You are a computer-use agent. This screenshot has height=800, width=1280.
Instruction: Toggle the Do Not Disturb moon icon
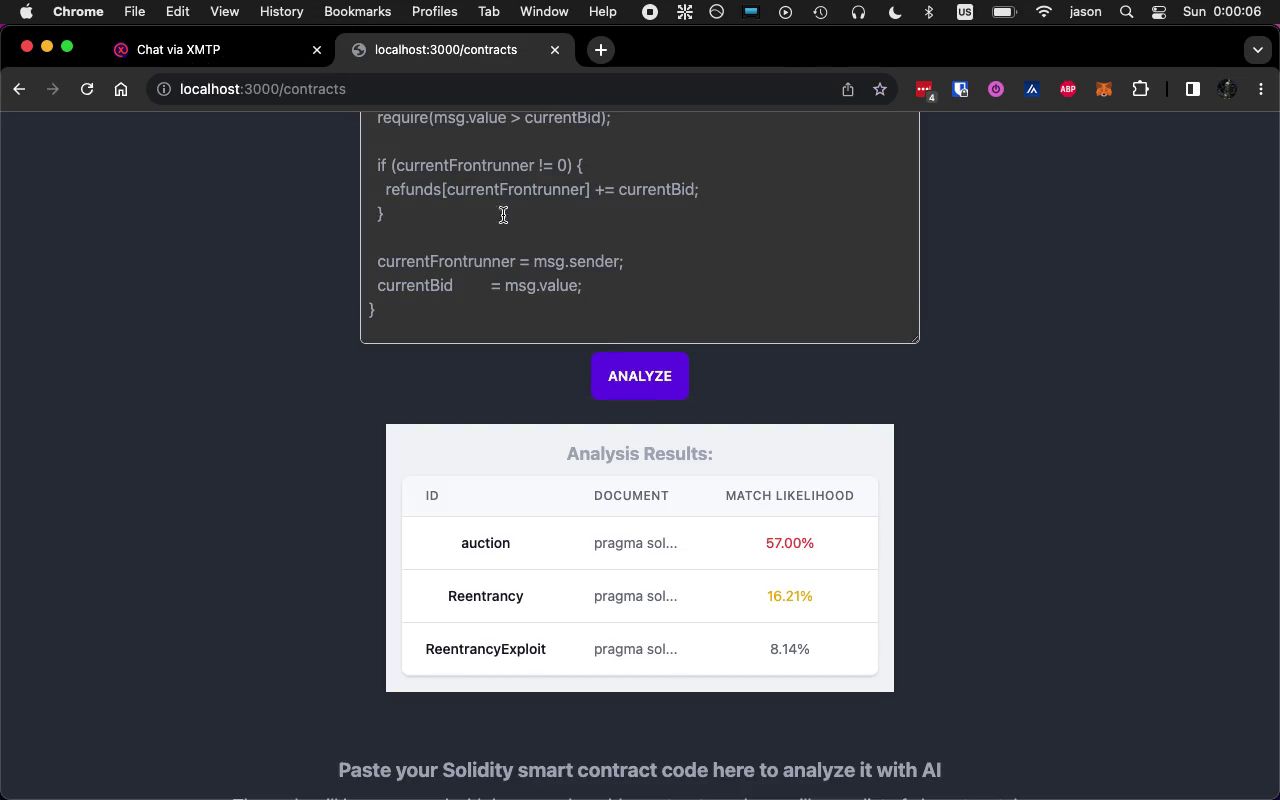pyautogui.click(x=894, y=12)
